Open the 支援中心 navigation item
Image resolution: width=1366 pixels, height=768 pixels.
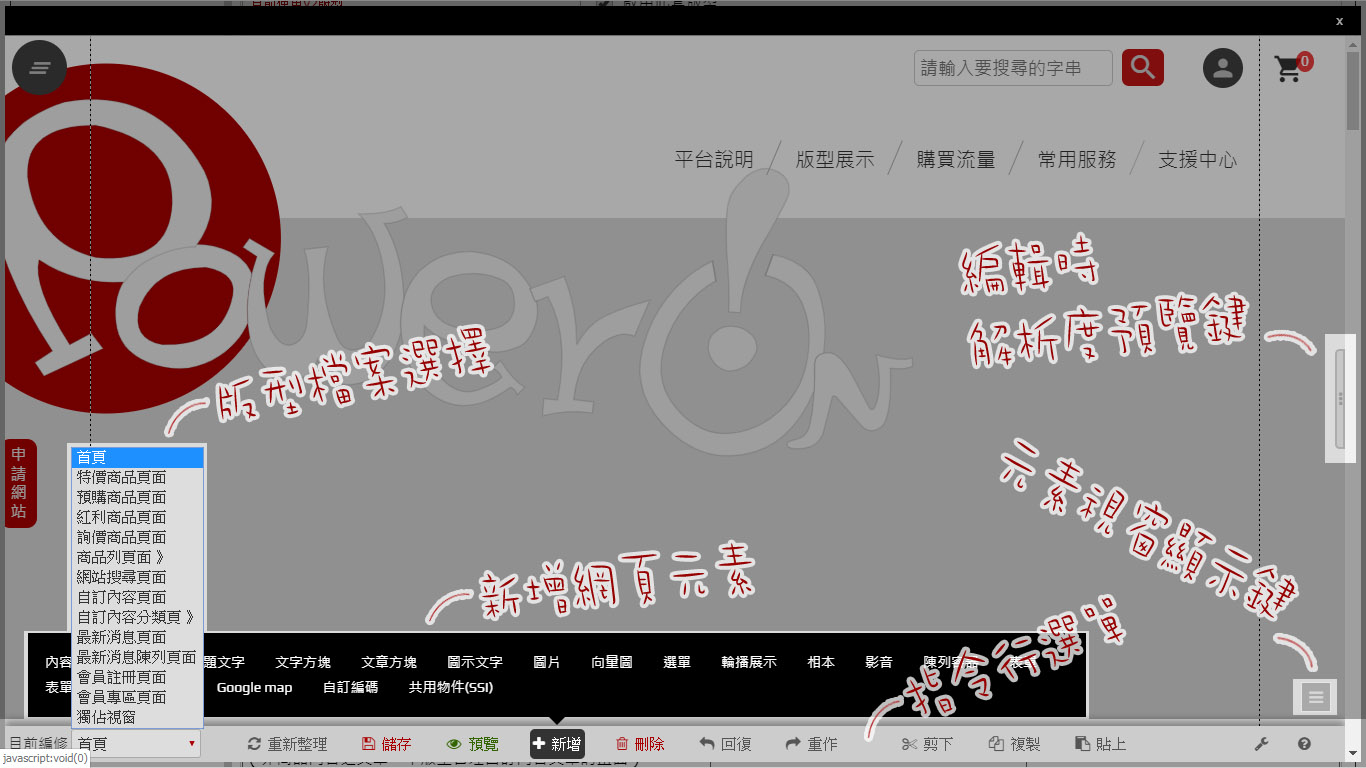coord(1198,160)
